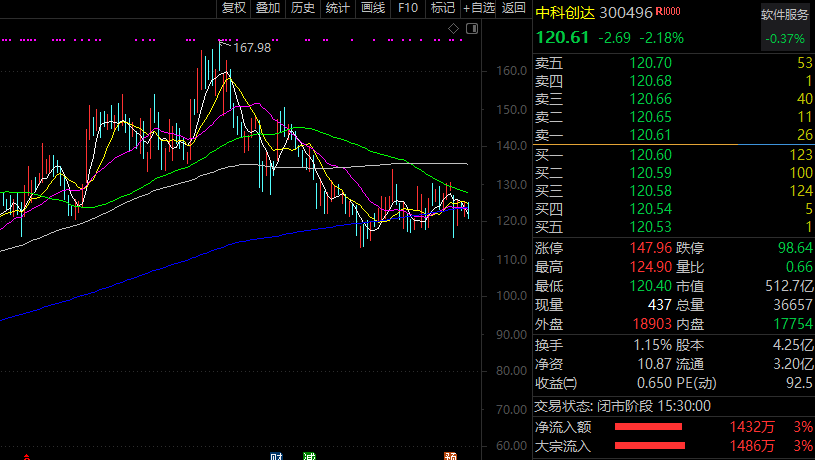Open the F10 company info tab

pos(408,8)
